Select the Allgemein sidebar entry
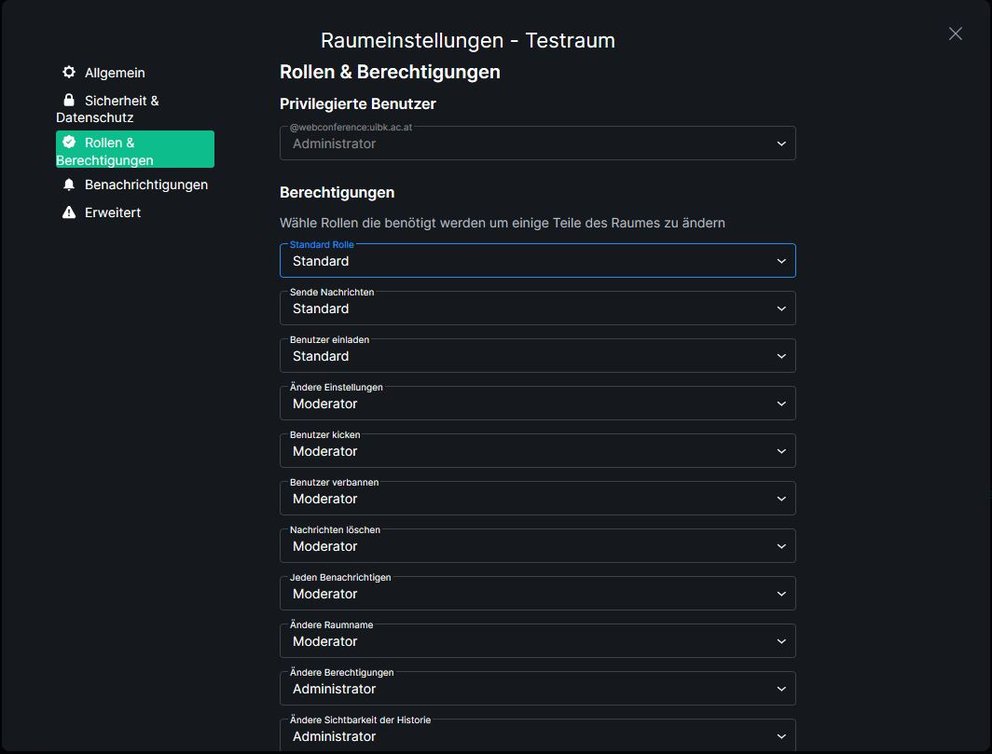Image resolution: width=992 pixels, height=754 pixels. 115,72
